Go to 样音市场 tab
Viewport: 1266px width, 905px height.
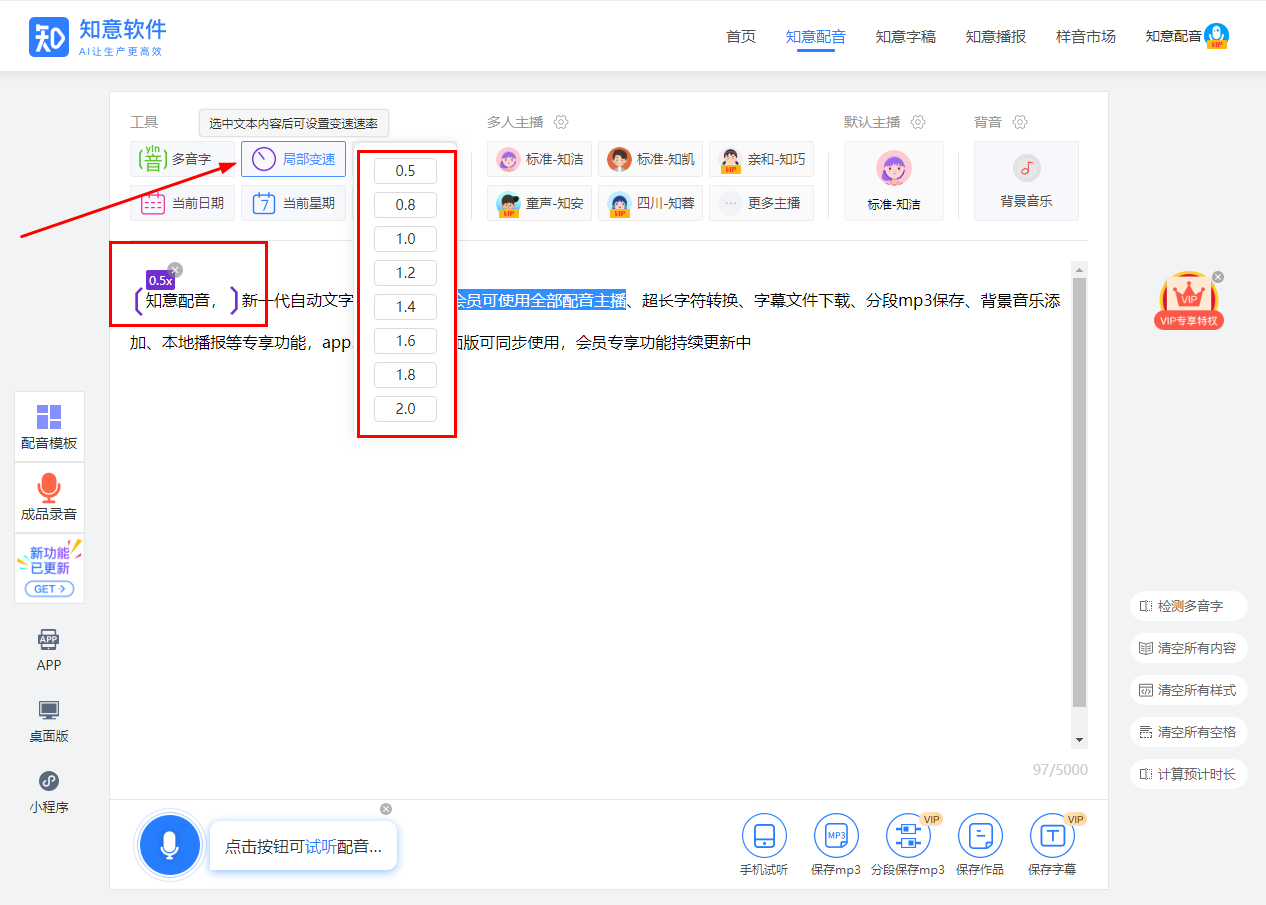click(x=1085, y=37)
